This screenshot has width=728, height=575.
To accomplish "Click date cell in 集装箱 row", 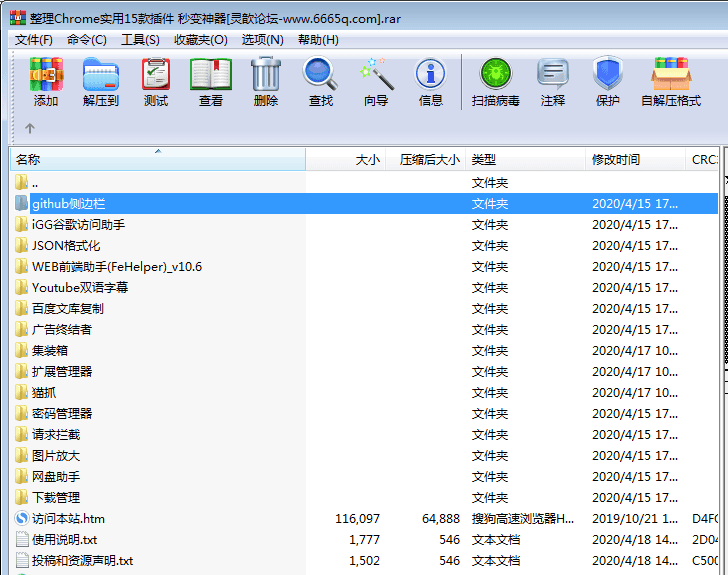I will (x=635, y=350).
